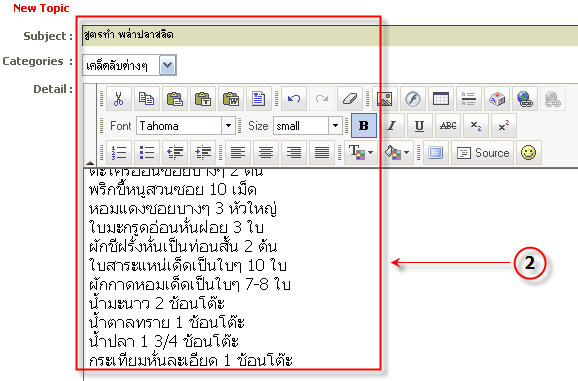Click the Subject text field

click(x=330, y=35)
